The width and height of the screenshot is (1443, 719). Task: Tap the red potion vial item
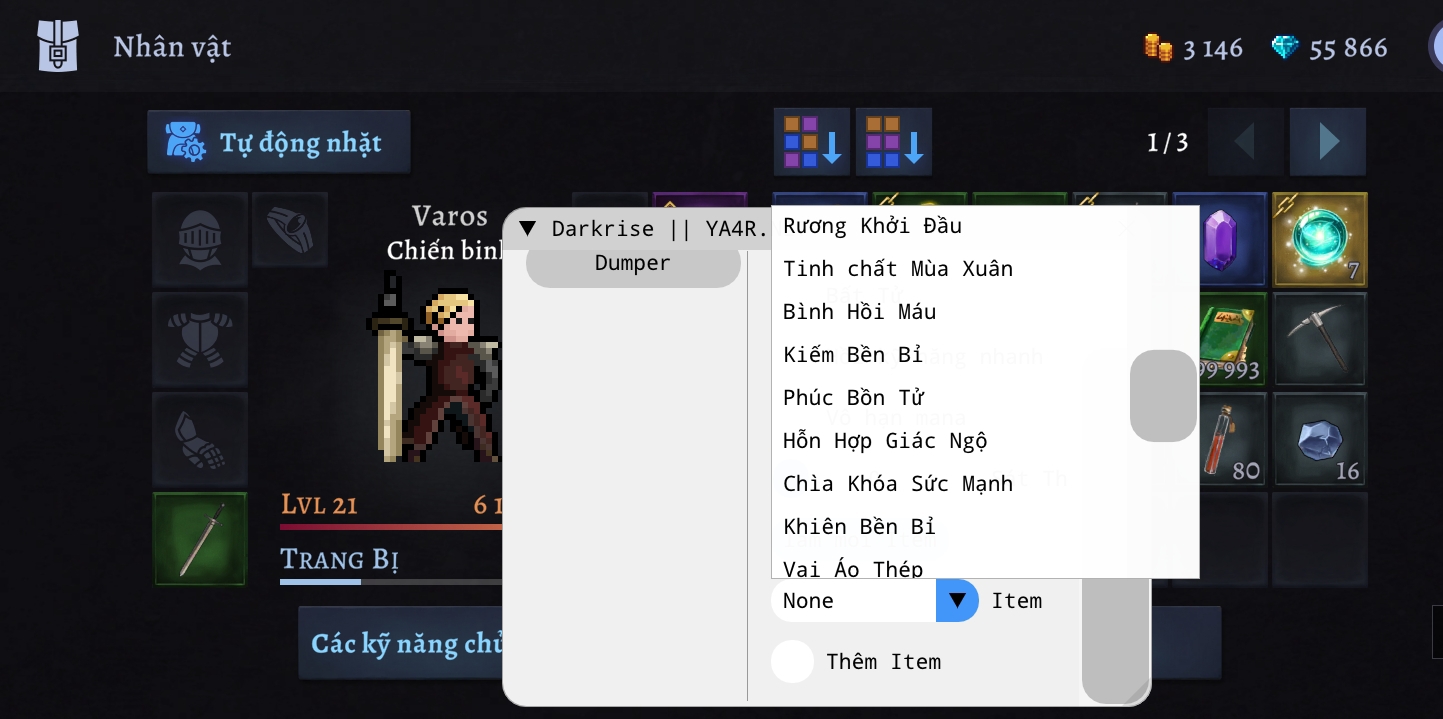tap(1230, 440)
